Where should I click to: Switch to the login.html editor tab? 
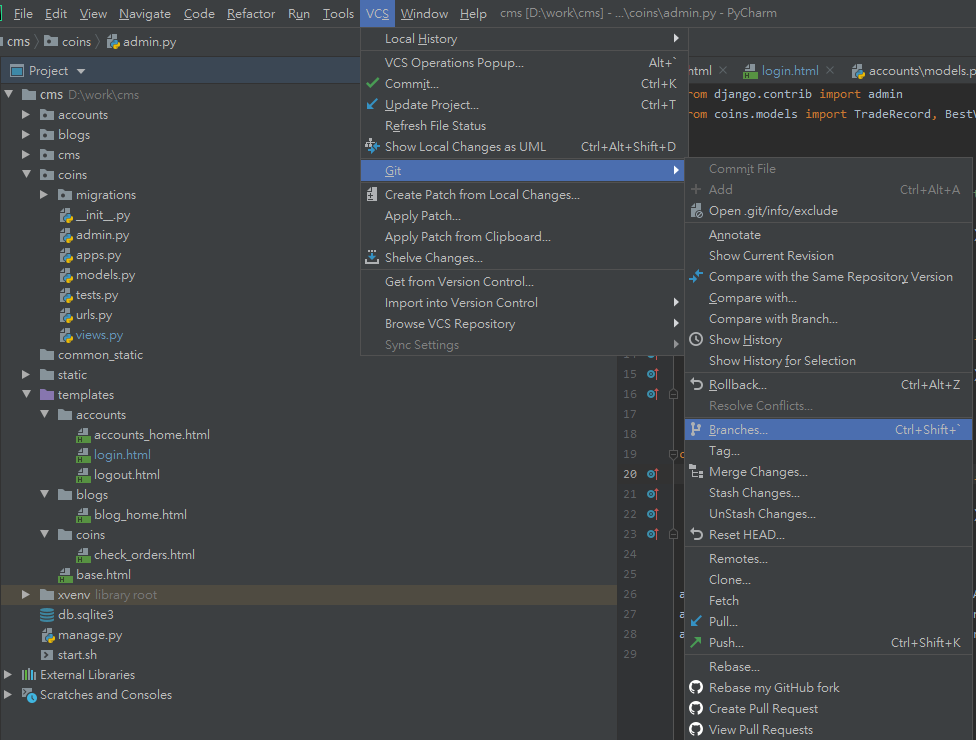tap(790, 71)
